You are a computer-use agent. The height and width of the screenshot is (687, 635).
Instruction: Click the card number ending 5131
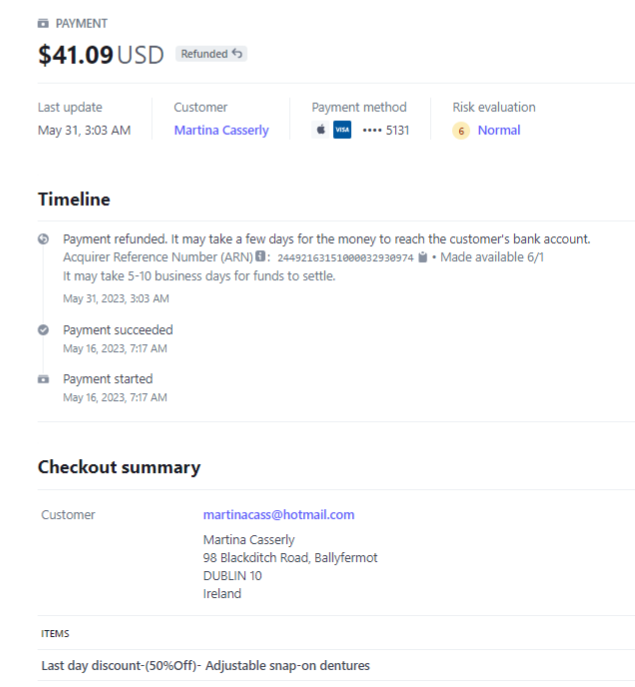(385, 130)
